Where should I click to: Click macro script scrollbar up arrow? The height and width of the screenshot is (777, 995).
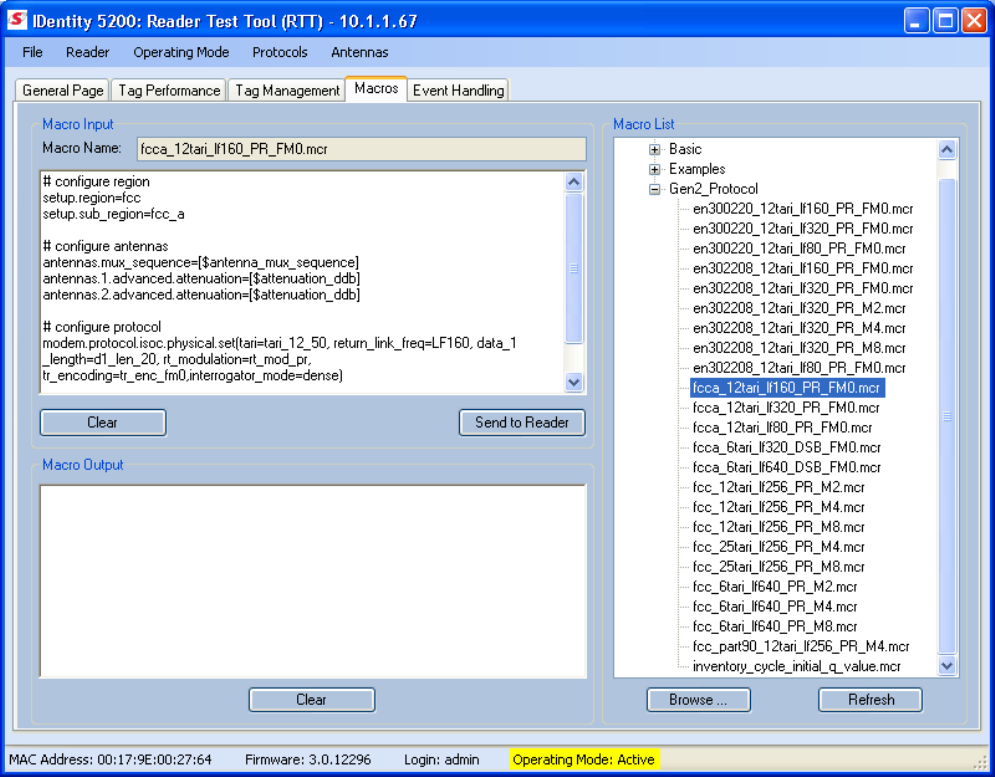574,182
